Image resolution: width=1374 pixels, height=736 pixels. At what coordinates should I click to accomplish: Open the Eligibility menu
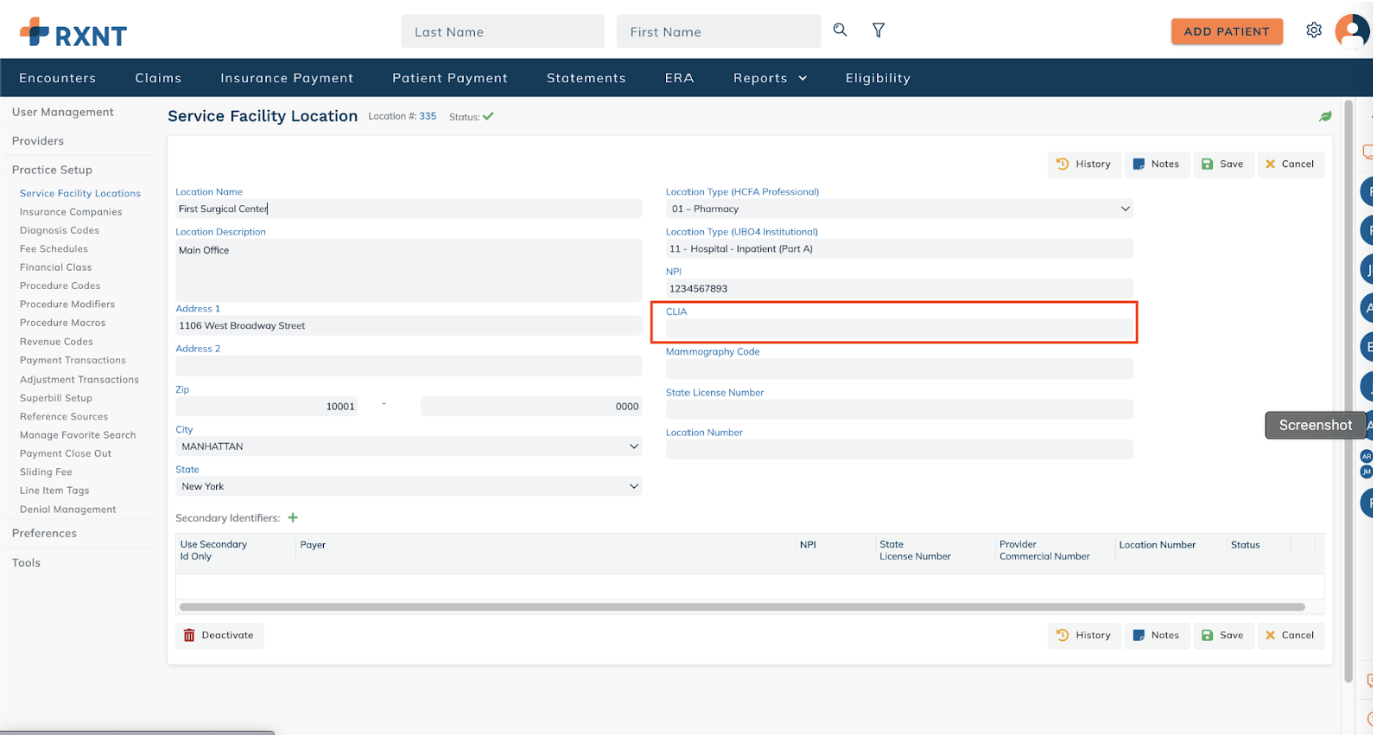coord(878,78)
